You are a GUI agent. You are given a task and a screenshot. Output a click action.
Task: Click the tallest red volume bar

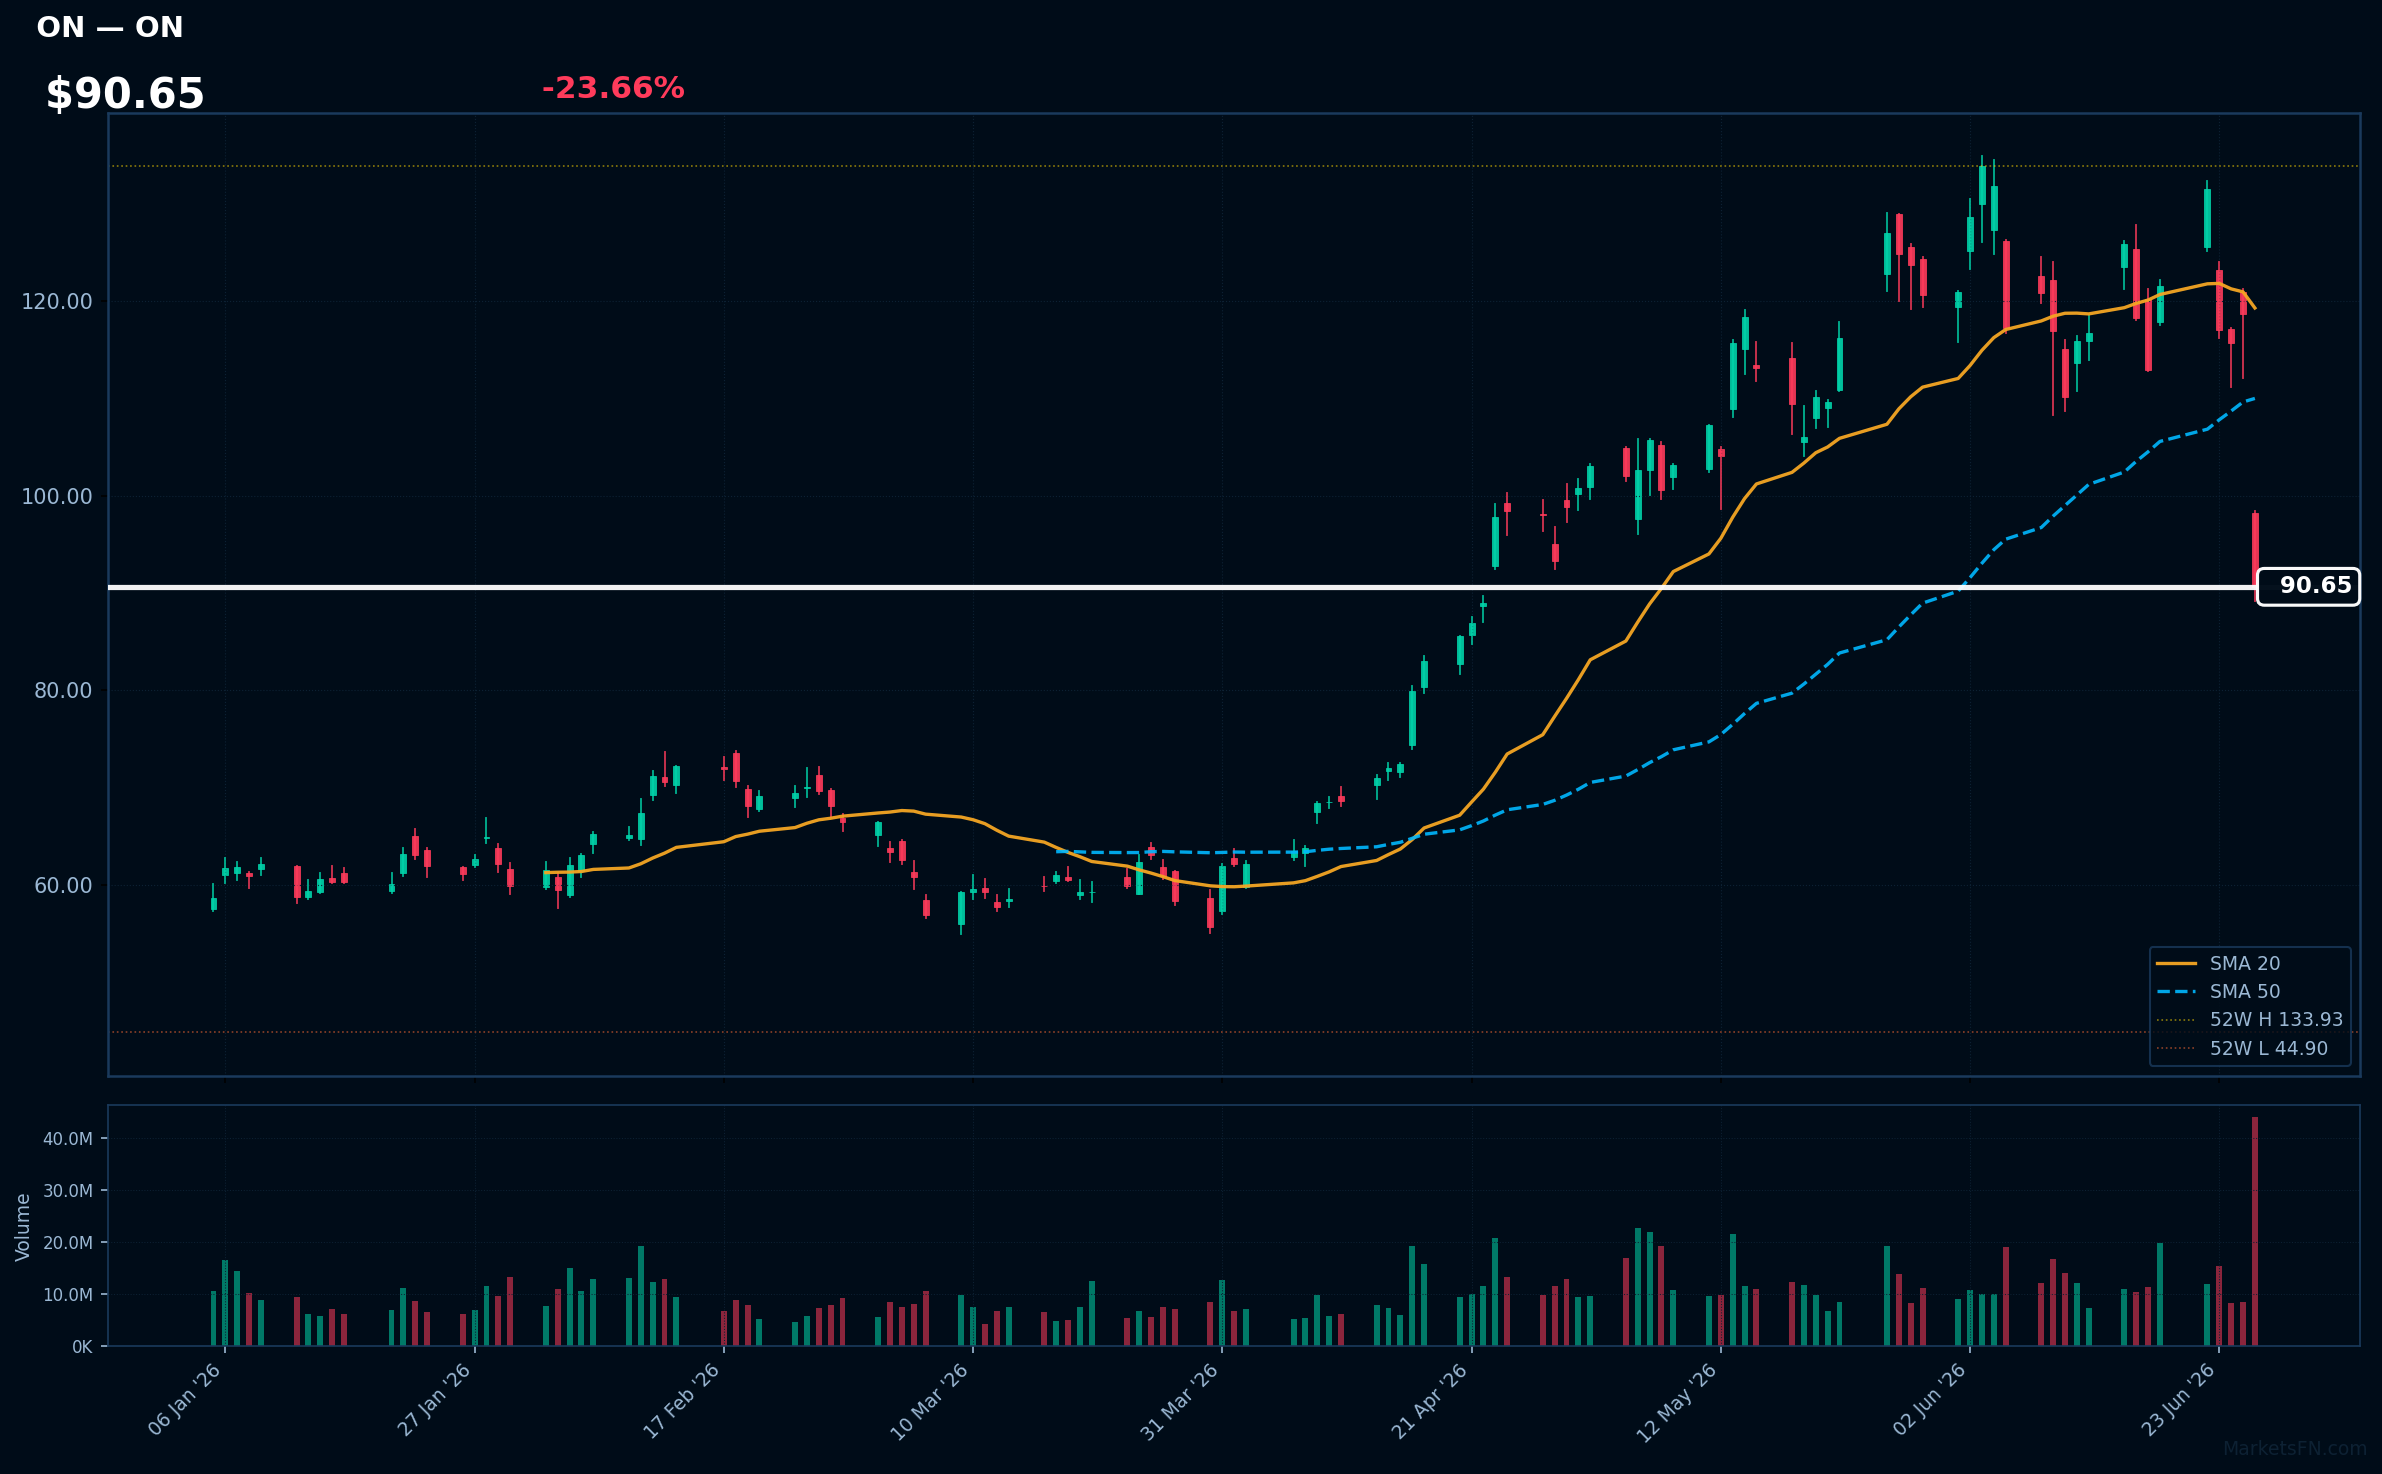coord(2255,1231)
